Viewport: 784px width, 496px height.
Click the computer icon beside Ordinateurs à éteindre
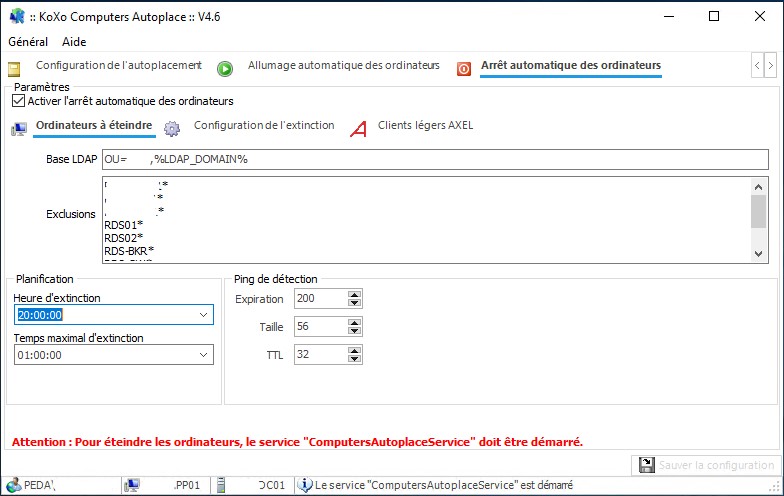pos(19,130)
